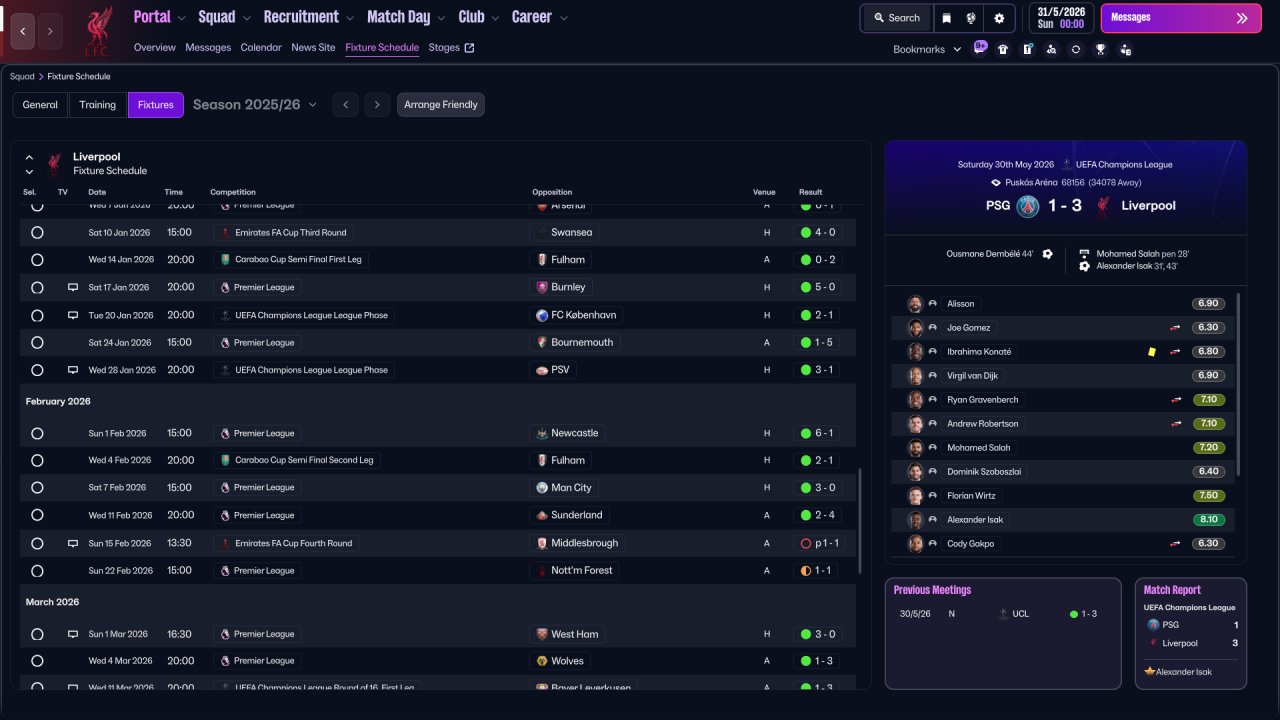The width and height of the screenshot is (1280, 720).
Task: Select the radio button for the Man City fixture
Action: (x=37, y=488)
